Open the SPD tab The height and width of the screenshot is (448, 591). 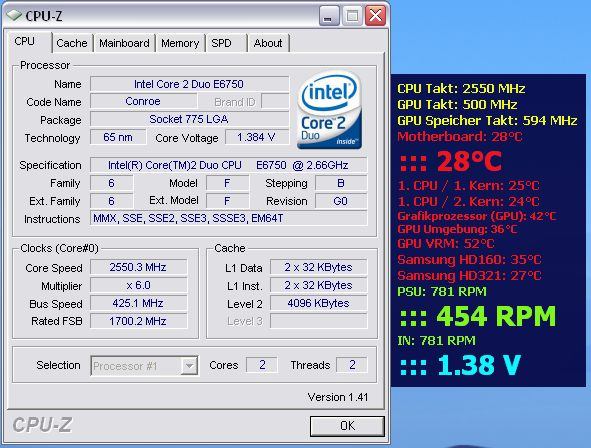point(225,43)
